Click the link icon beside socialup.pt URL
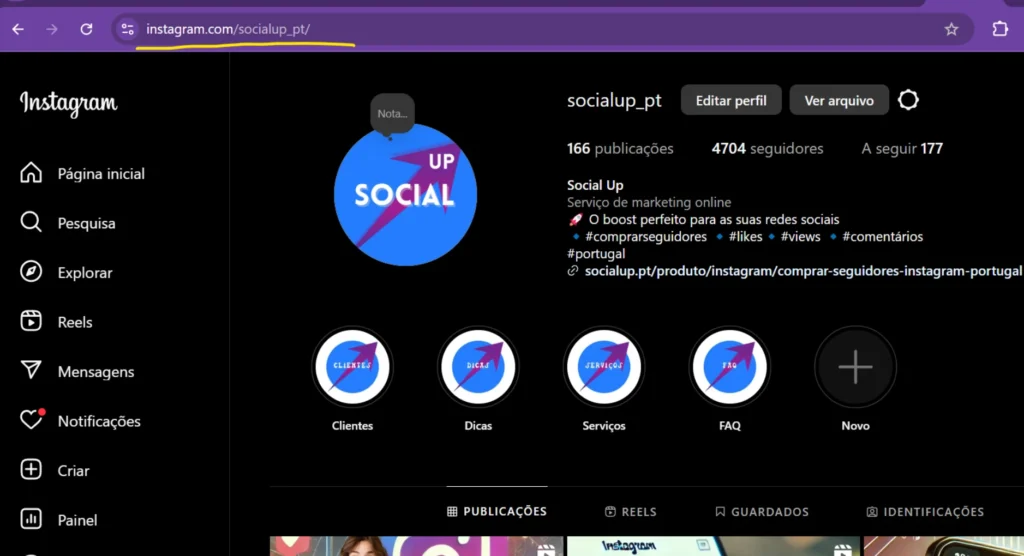 point(573,270)
